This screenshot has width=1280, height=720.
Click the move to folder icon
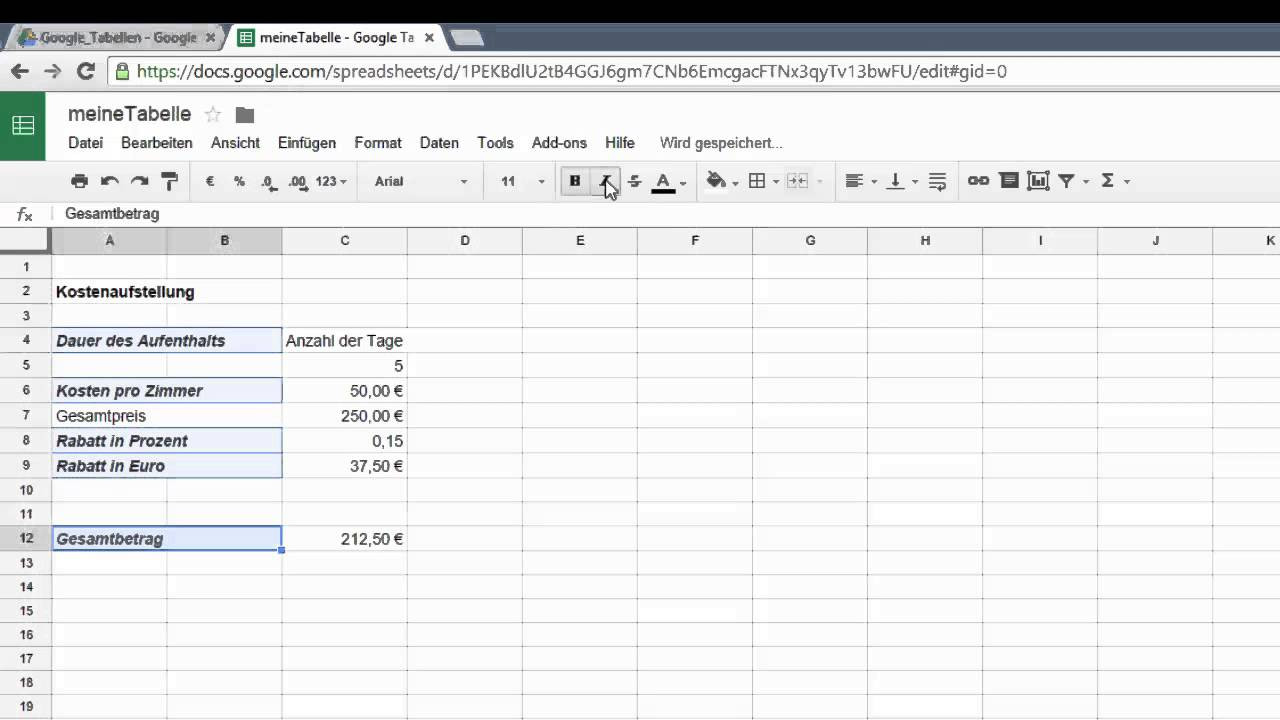(245, 115)
